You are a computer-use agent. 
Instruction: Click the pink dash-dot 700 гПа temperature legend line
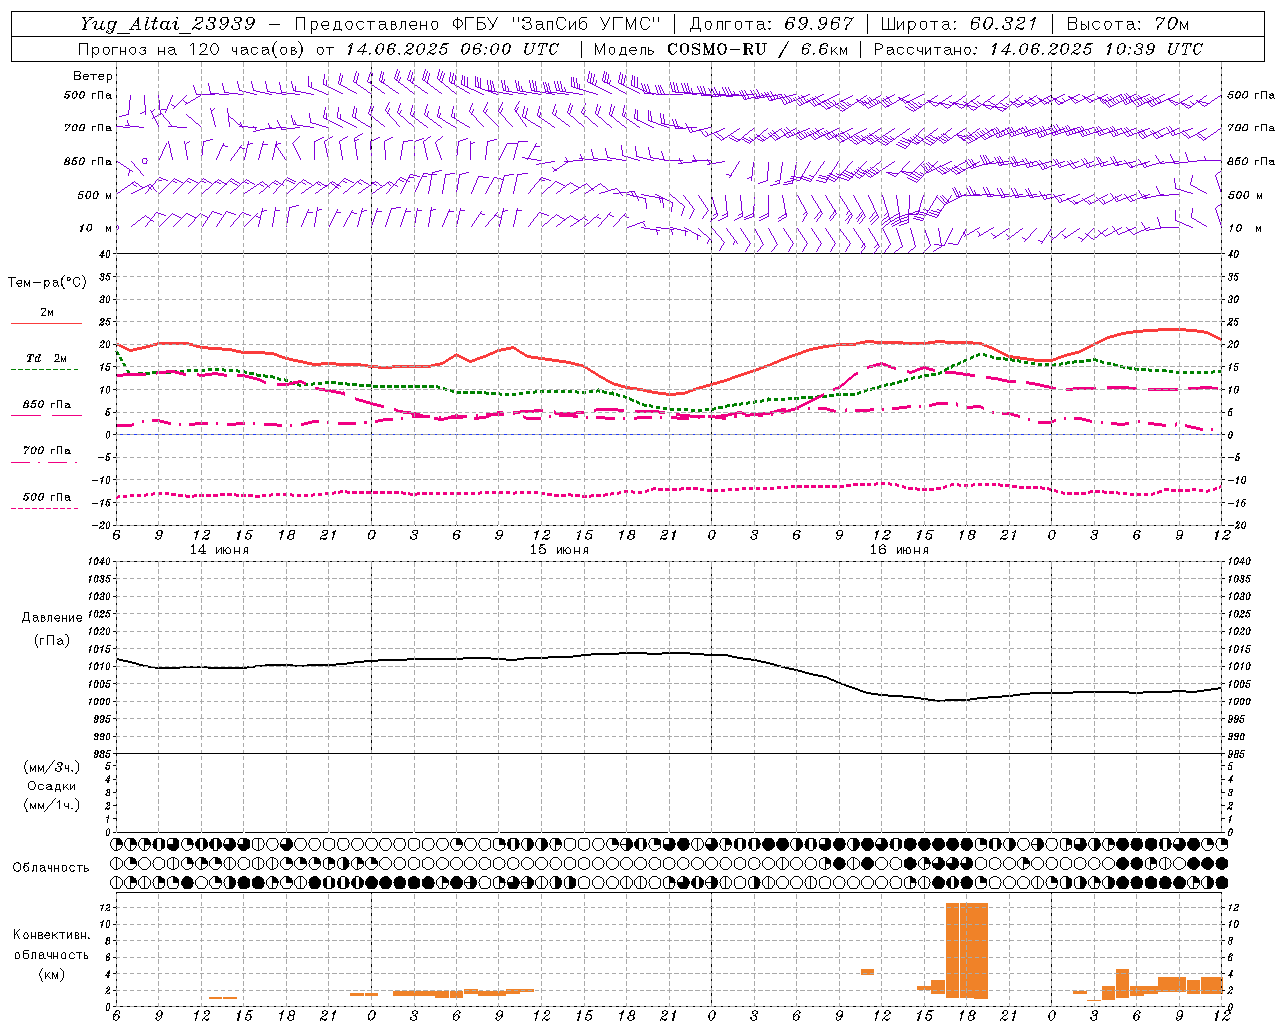point(44,462)
